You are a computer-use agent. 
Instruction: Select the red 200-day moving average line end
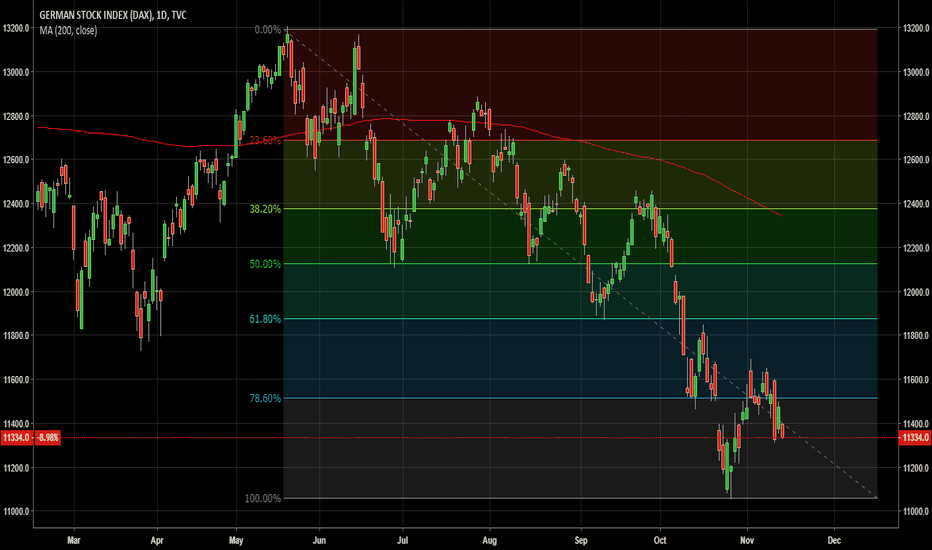pyautogui.click(x=781, y=215)
